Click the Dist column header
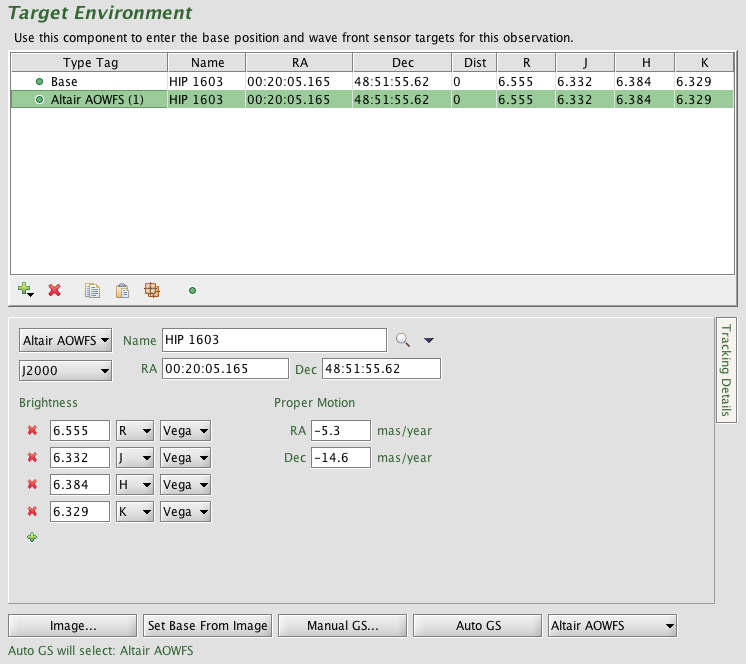Screen dimensions: 746x664 click(474, 62)
